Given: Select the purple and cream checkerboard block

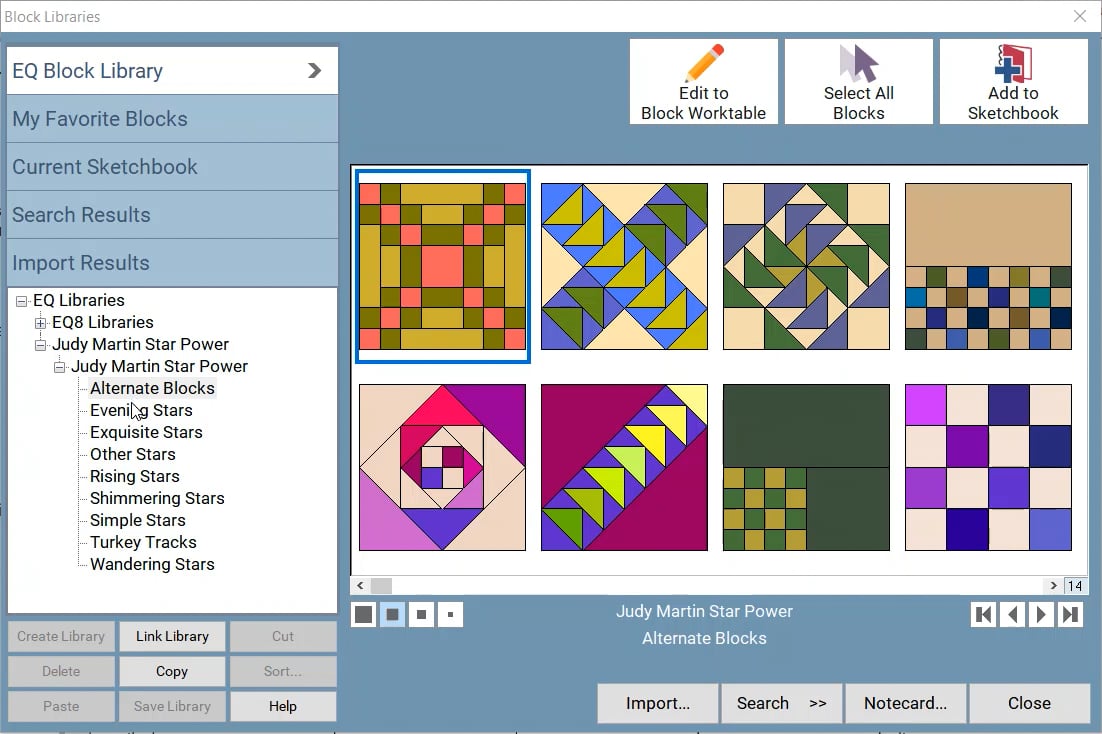Looking at the screenshot, I should (988, 468).
